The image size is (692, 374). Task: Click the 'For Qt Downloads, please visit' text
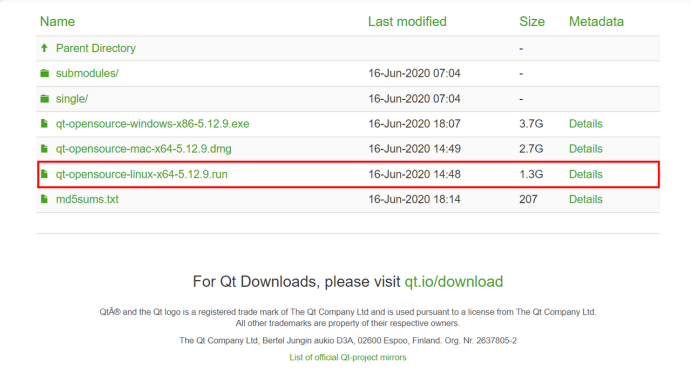click(x=296, y=282)
